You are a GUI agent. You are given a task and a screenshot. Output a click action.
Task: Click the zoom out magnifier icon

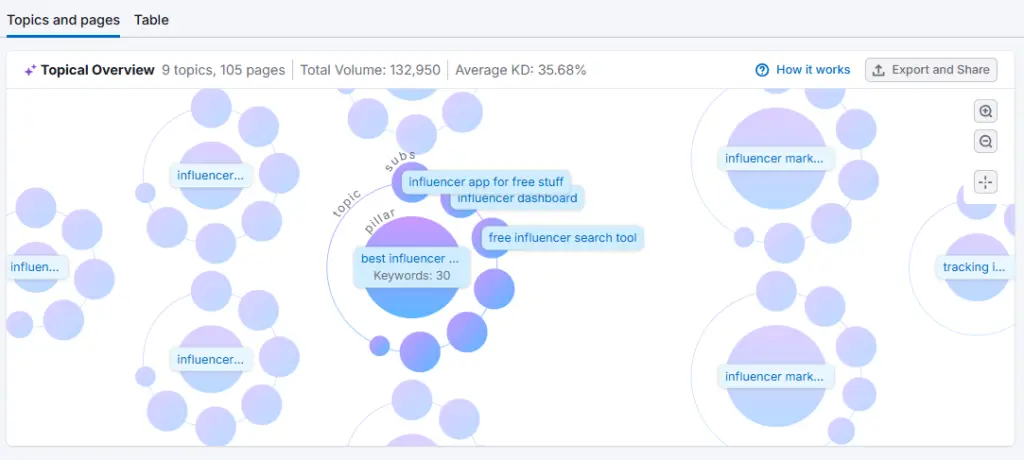[986, 142]
